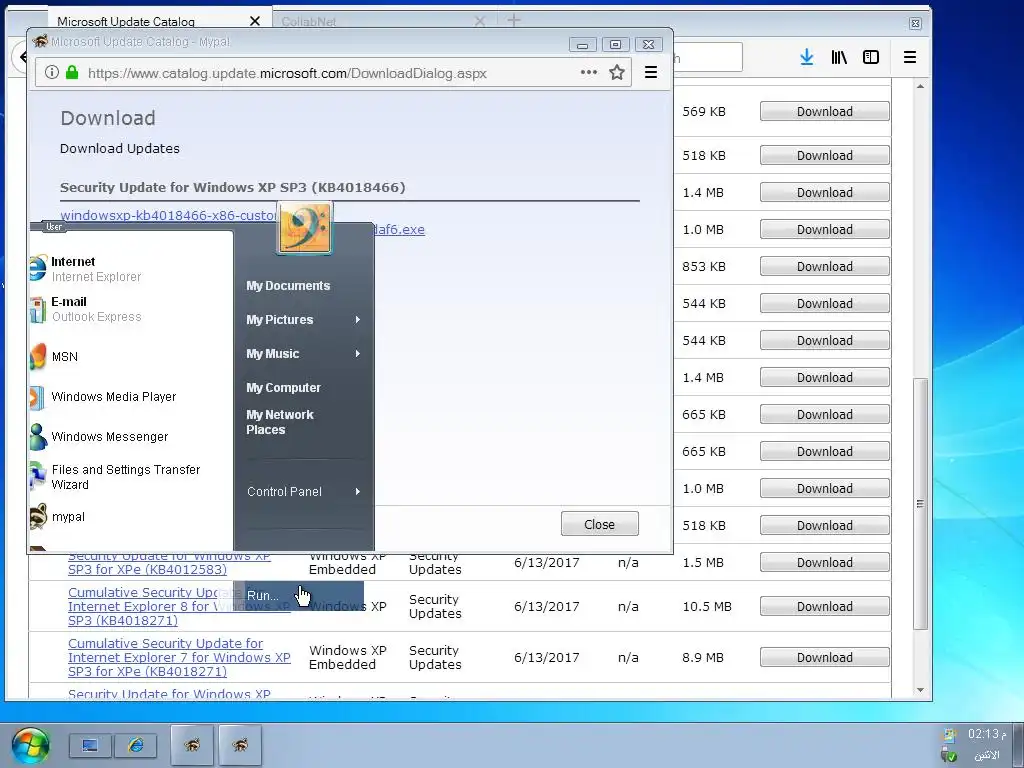The width and height of the screenshot is (1024, 768).
Task: Open My Network Places
Action: point(280,423)
